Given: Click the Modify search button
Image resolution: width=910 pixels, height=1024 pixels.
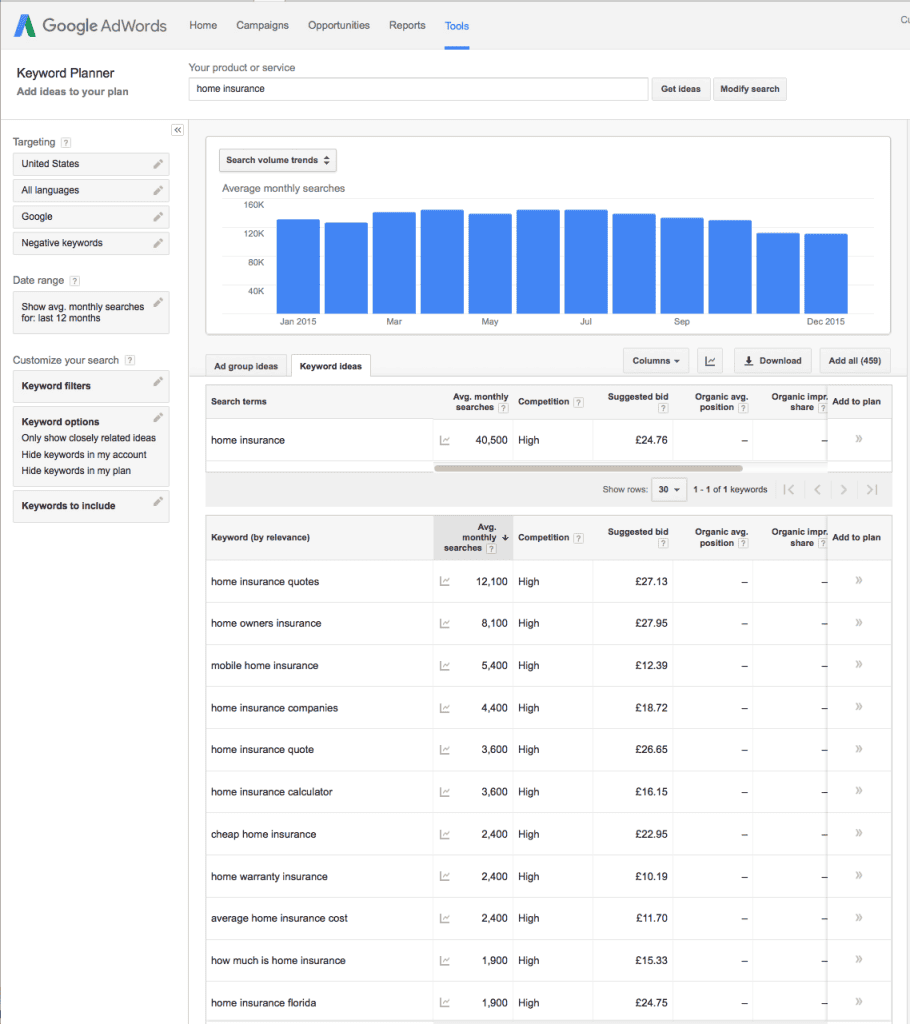Looking at the screenshot, I should tap(749, 89).
